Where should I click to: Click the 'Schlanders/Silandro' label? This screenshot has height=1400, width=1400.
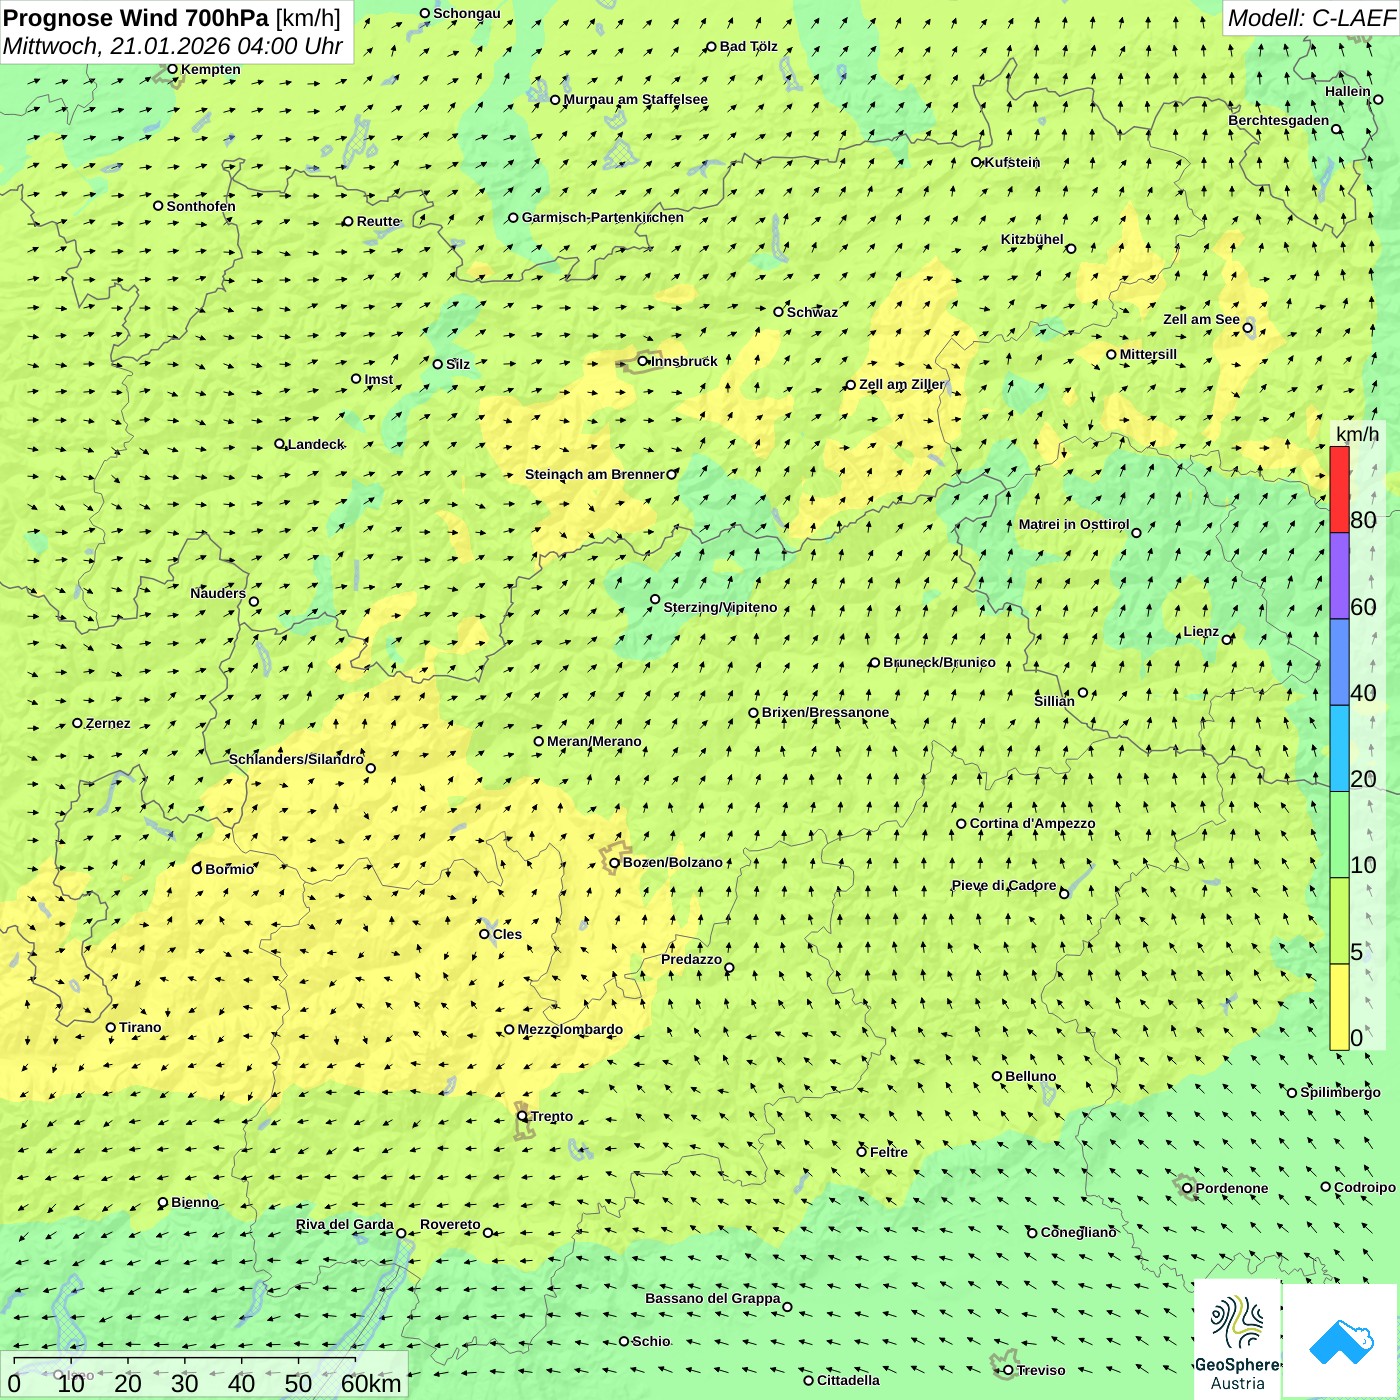coord(296,759)
